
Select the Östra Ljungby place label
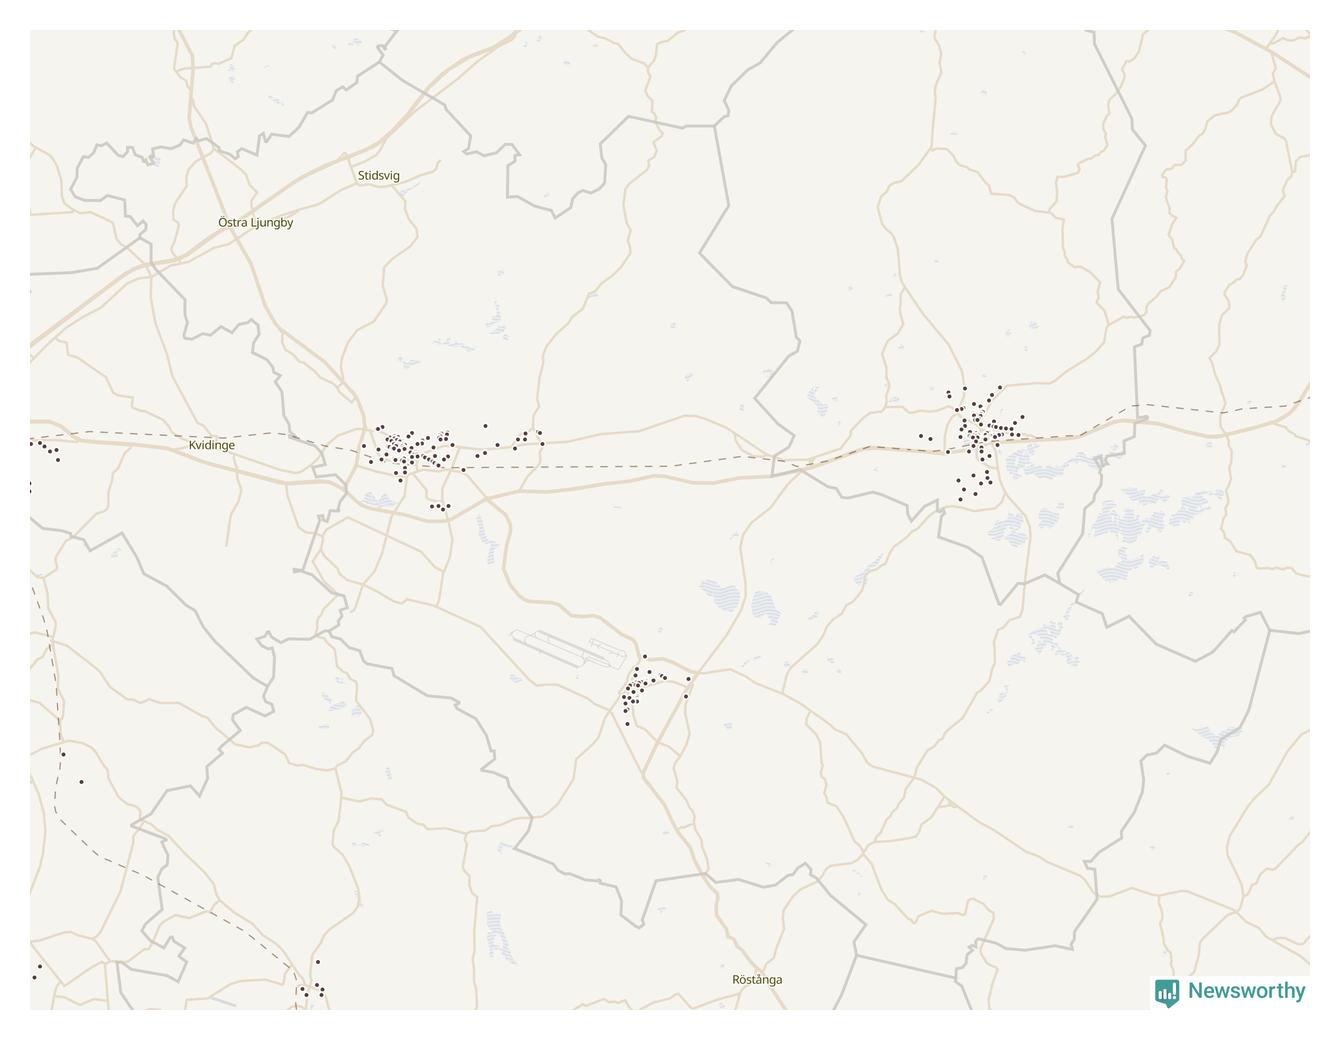(x=256, y=222)
